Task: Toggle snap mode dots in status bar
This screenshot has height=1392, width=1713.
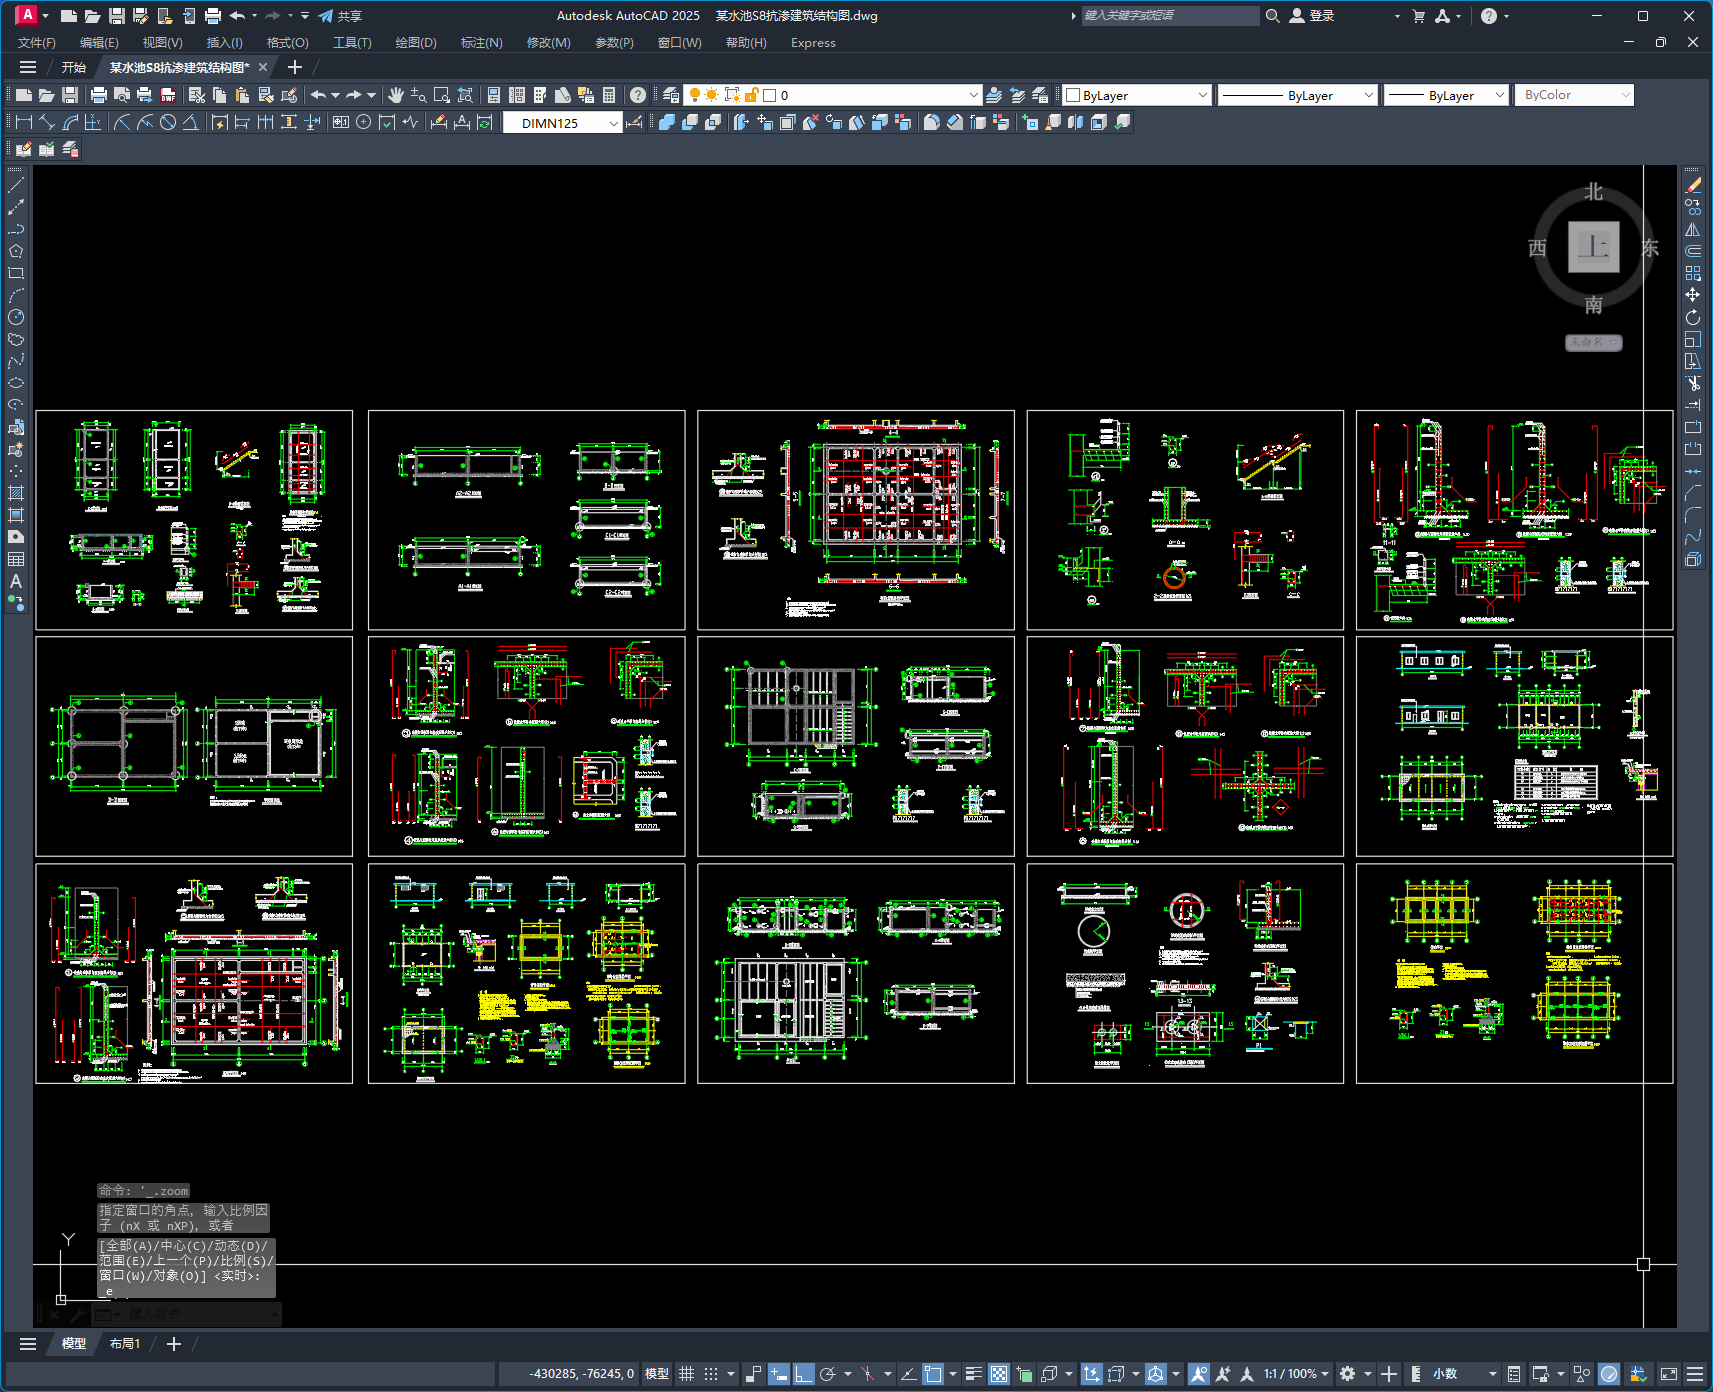Action: point(711,1374)
